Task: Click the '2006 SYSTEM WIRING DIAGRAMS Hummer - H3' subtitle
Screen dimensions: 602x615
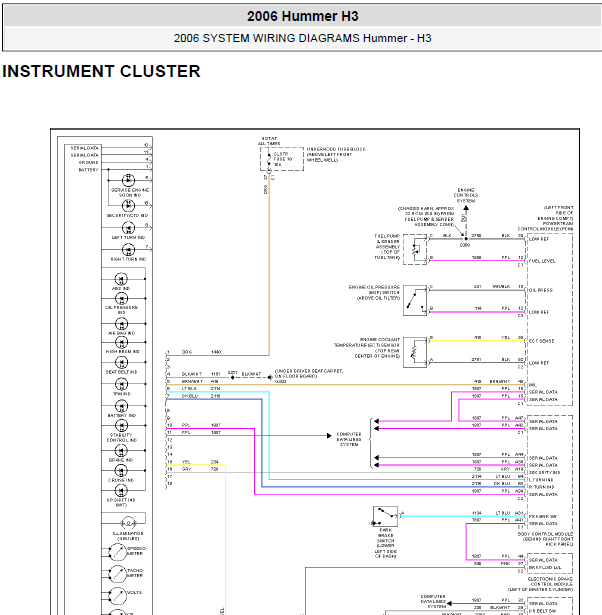Action: [302, 38]
